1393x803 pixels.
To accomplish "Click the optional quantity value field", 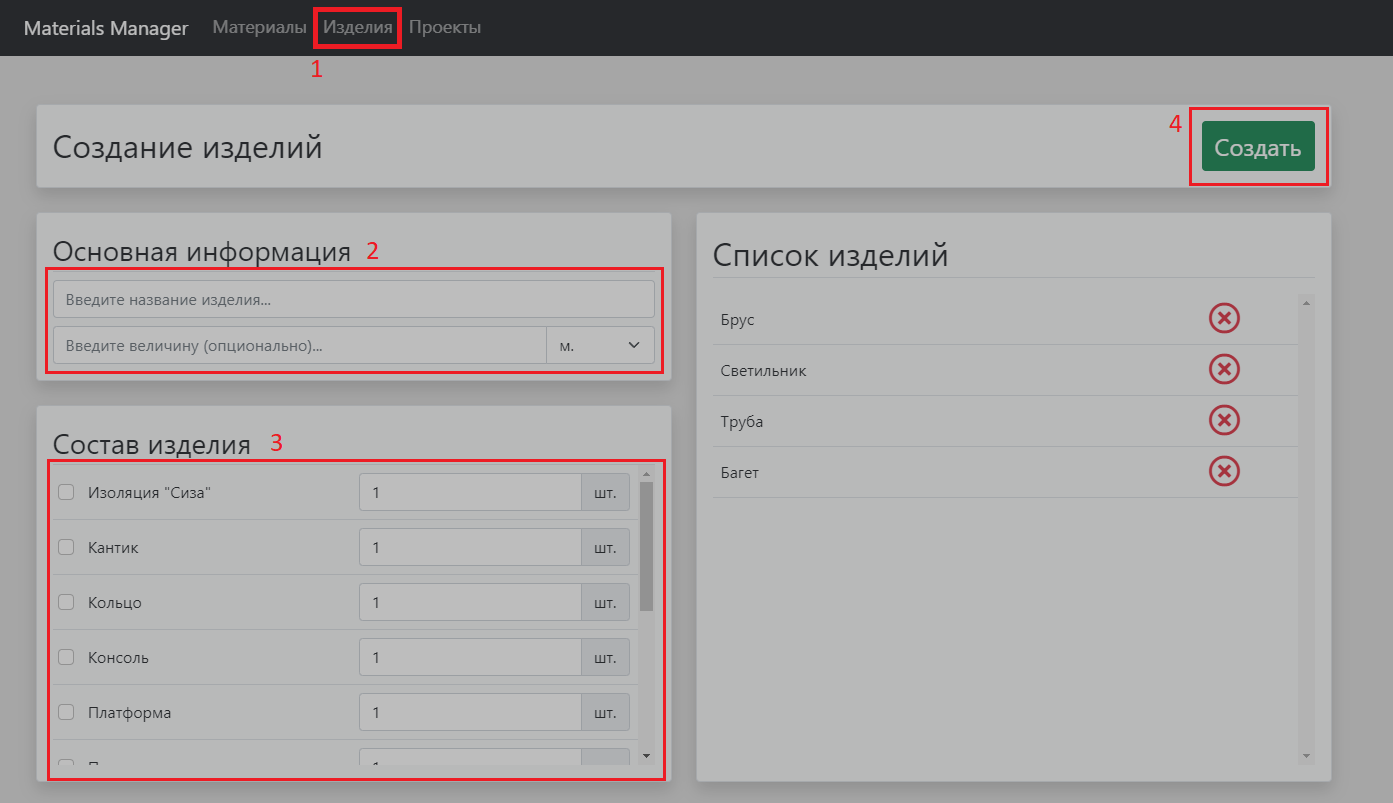I will point(300,345).
